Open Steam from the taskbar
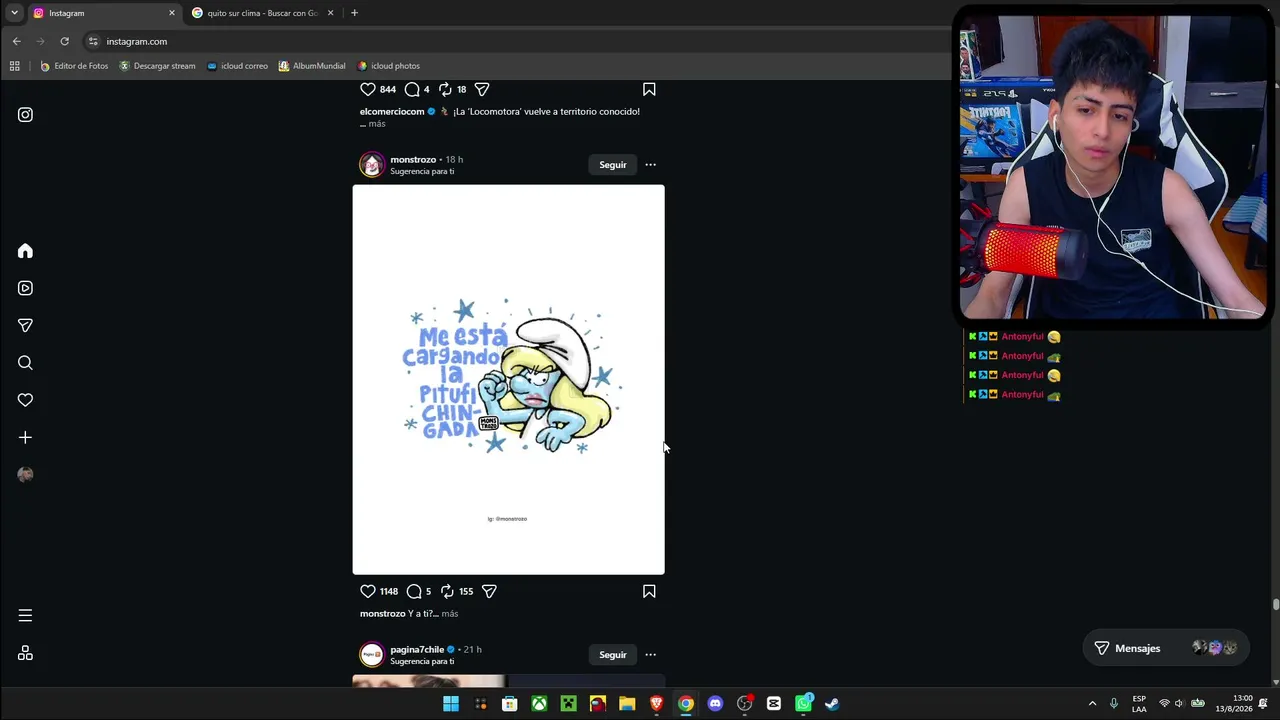Viewport: 1280px width, 720px height. point(832,704)
